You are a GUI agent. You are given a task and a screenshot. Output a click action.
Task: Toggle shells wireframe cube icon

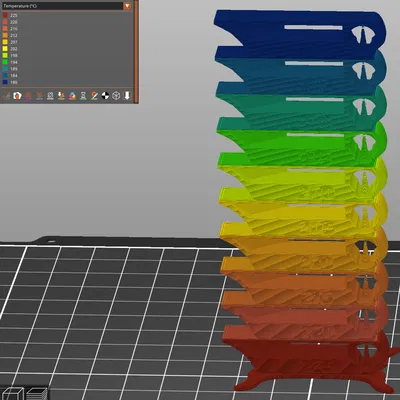[116, 96]
